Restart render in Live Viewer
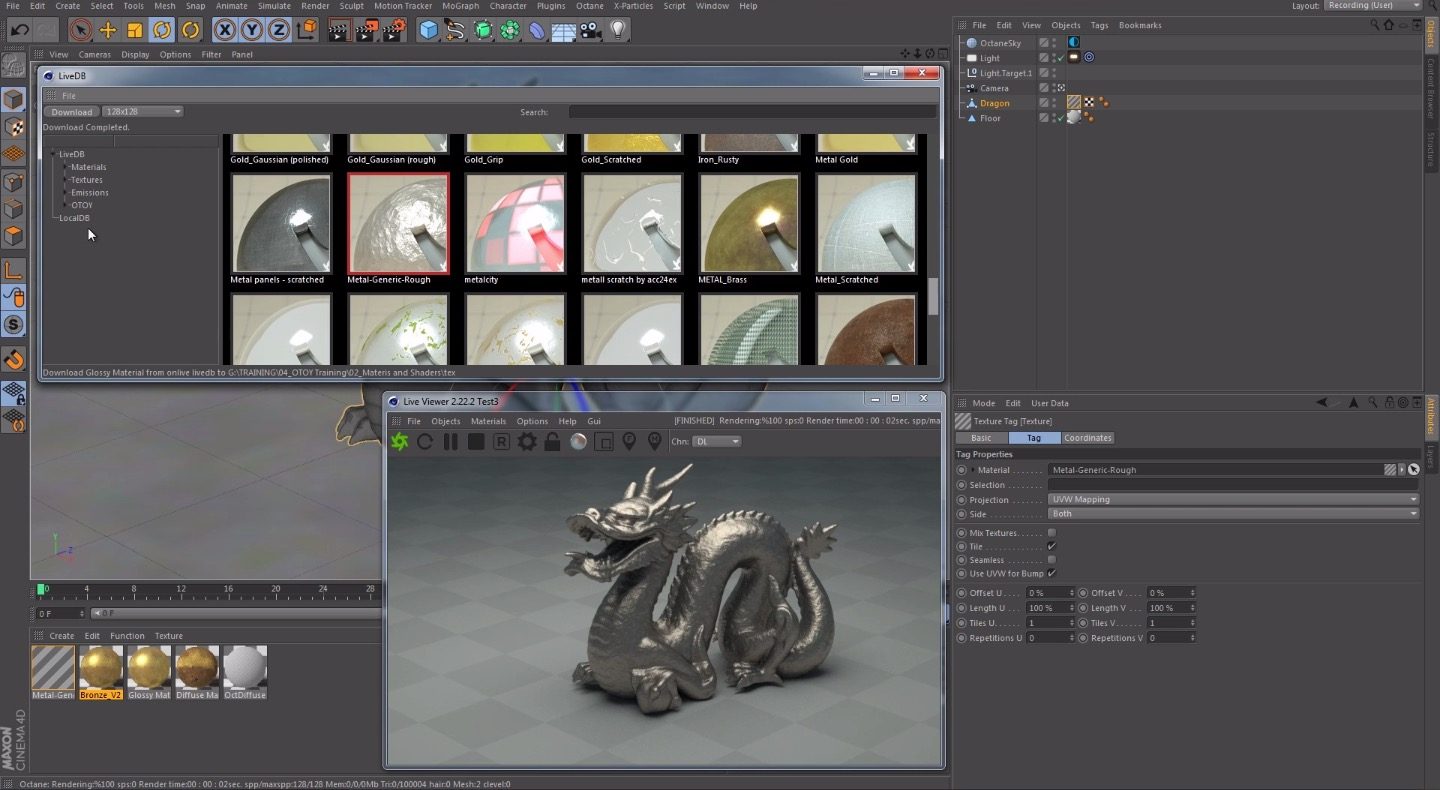This screenshot has width=1440, height=790. pyautogui.click(x=425, y=441)
